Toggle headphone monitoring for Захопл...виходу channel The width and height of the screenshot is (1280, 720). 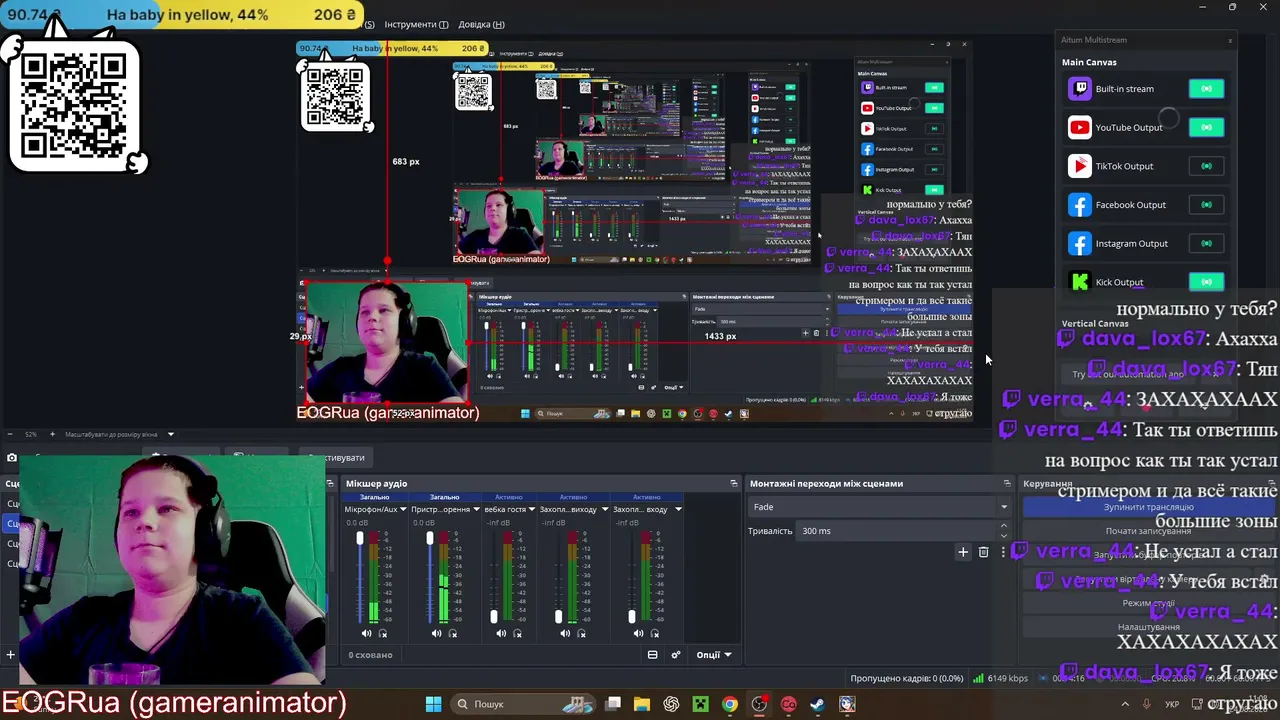[581, 633]
